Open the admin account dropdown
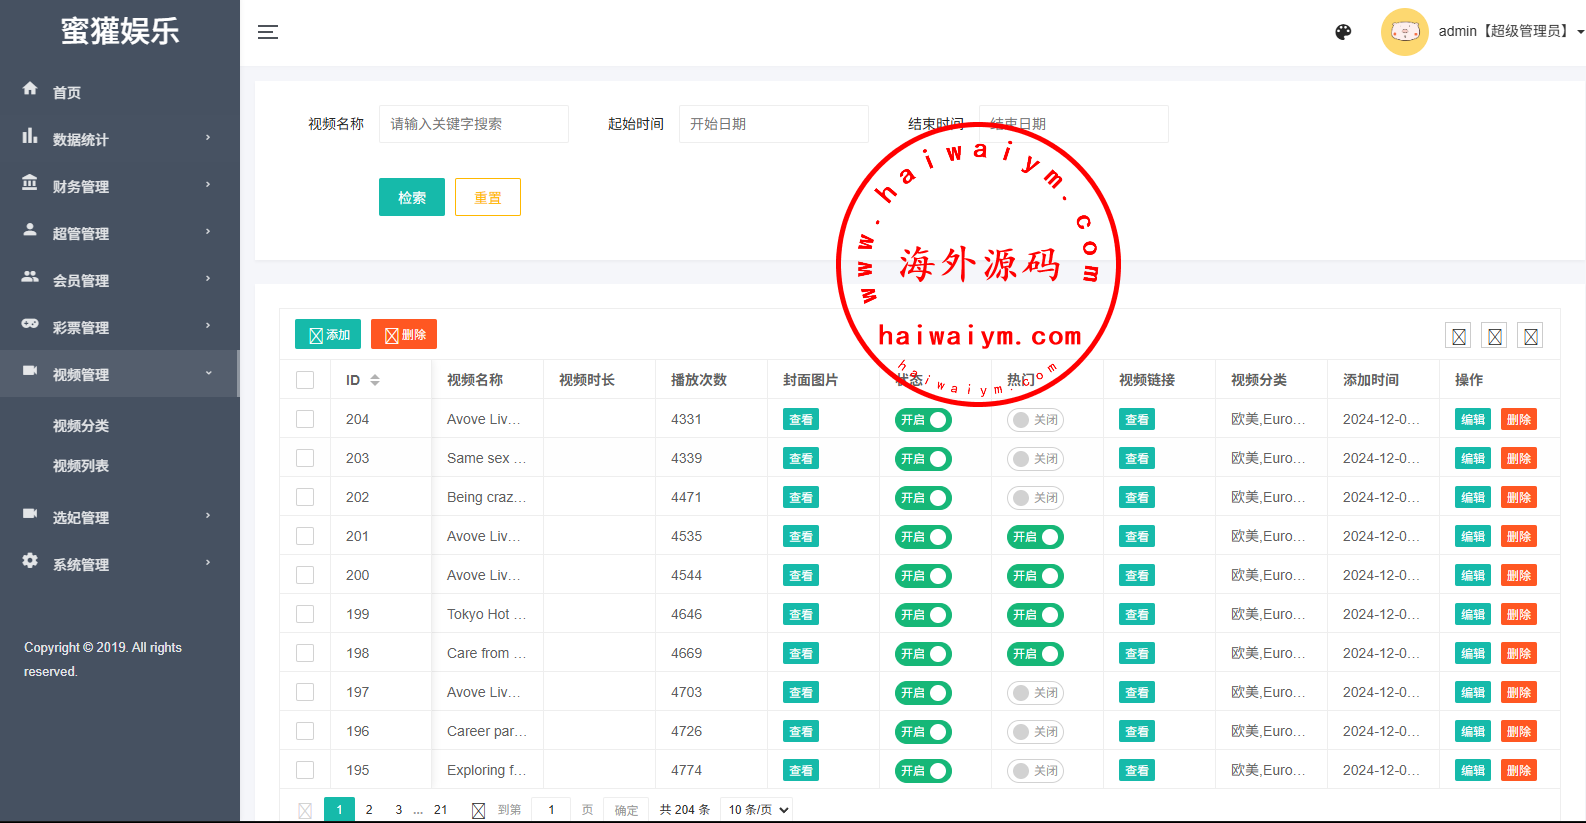 coord(1509,32)
